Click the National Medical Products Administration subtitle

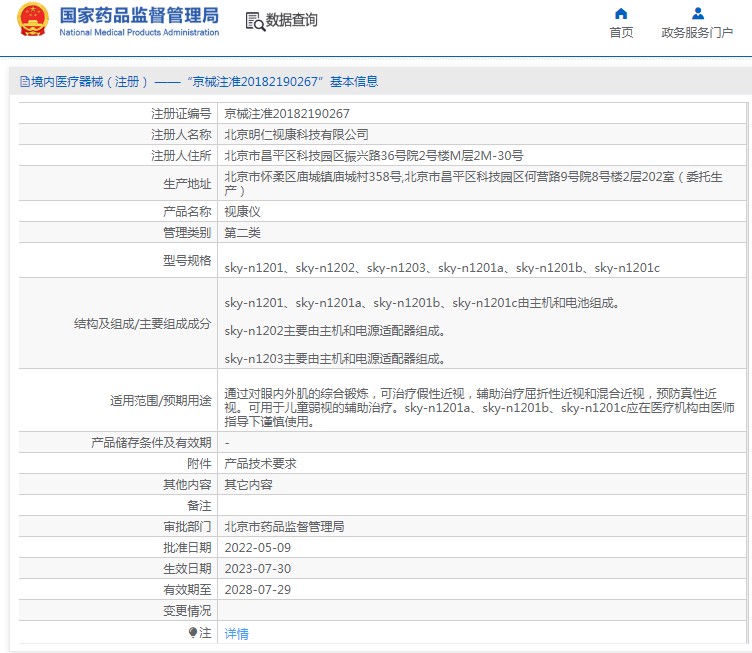139,33
